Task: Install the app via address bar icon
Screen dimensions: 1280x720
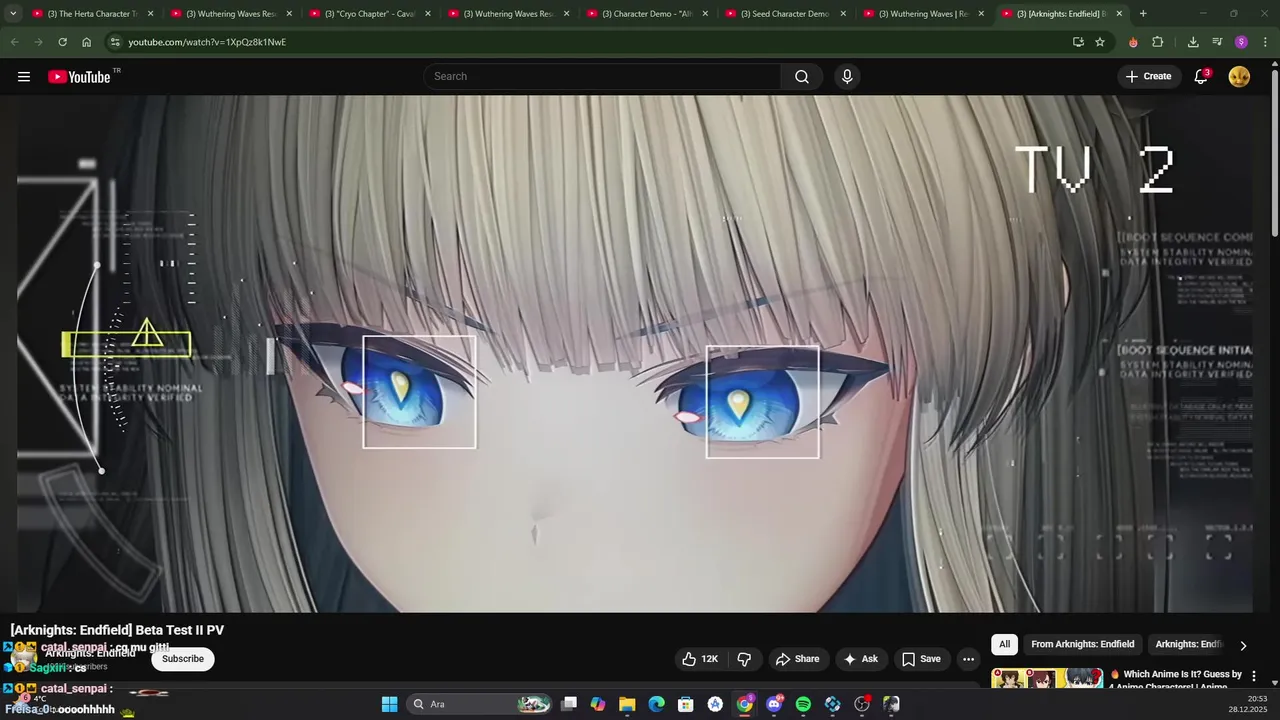Action: [1078, 42]
